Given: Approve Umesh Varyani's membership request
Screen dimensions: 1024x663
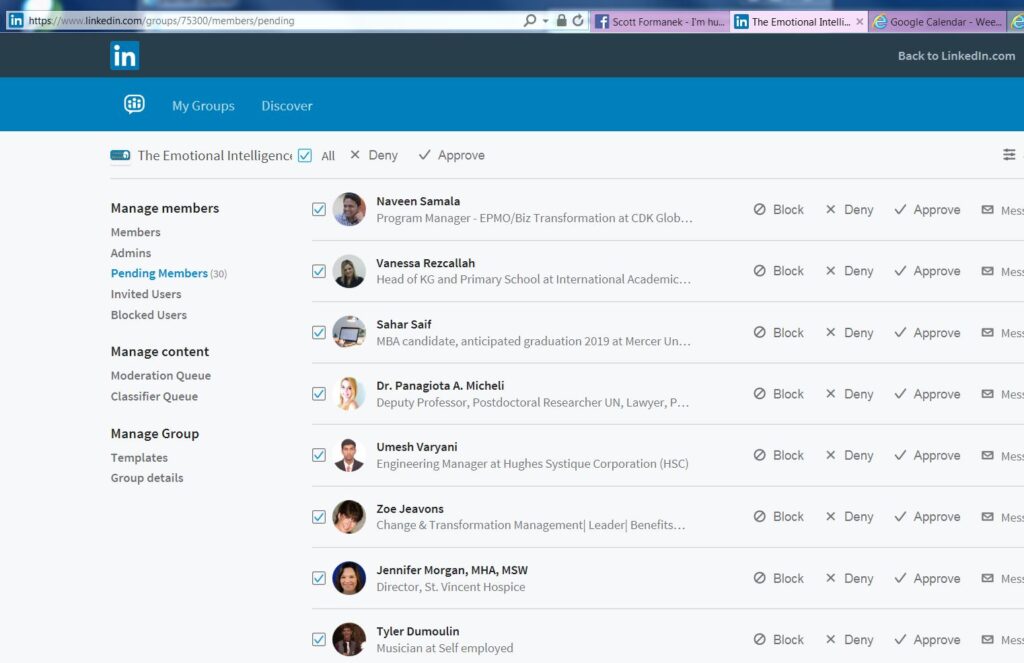Looking at the screenshot, I should coord(927,455).
